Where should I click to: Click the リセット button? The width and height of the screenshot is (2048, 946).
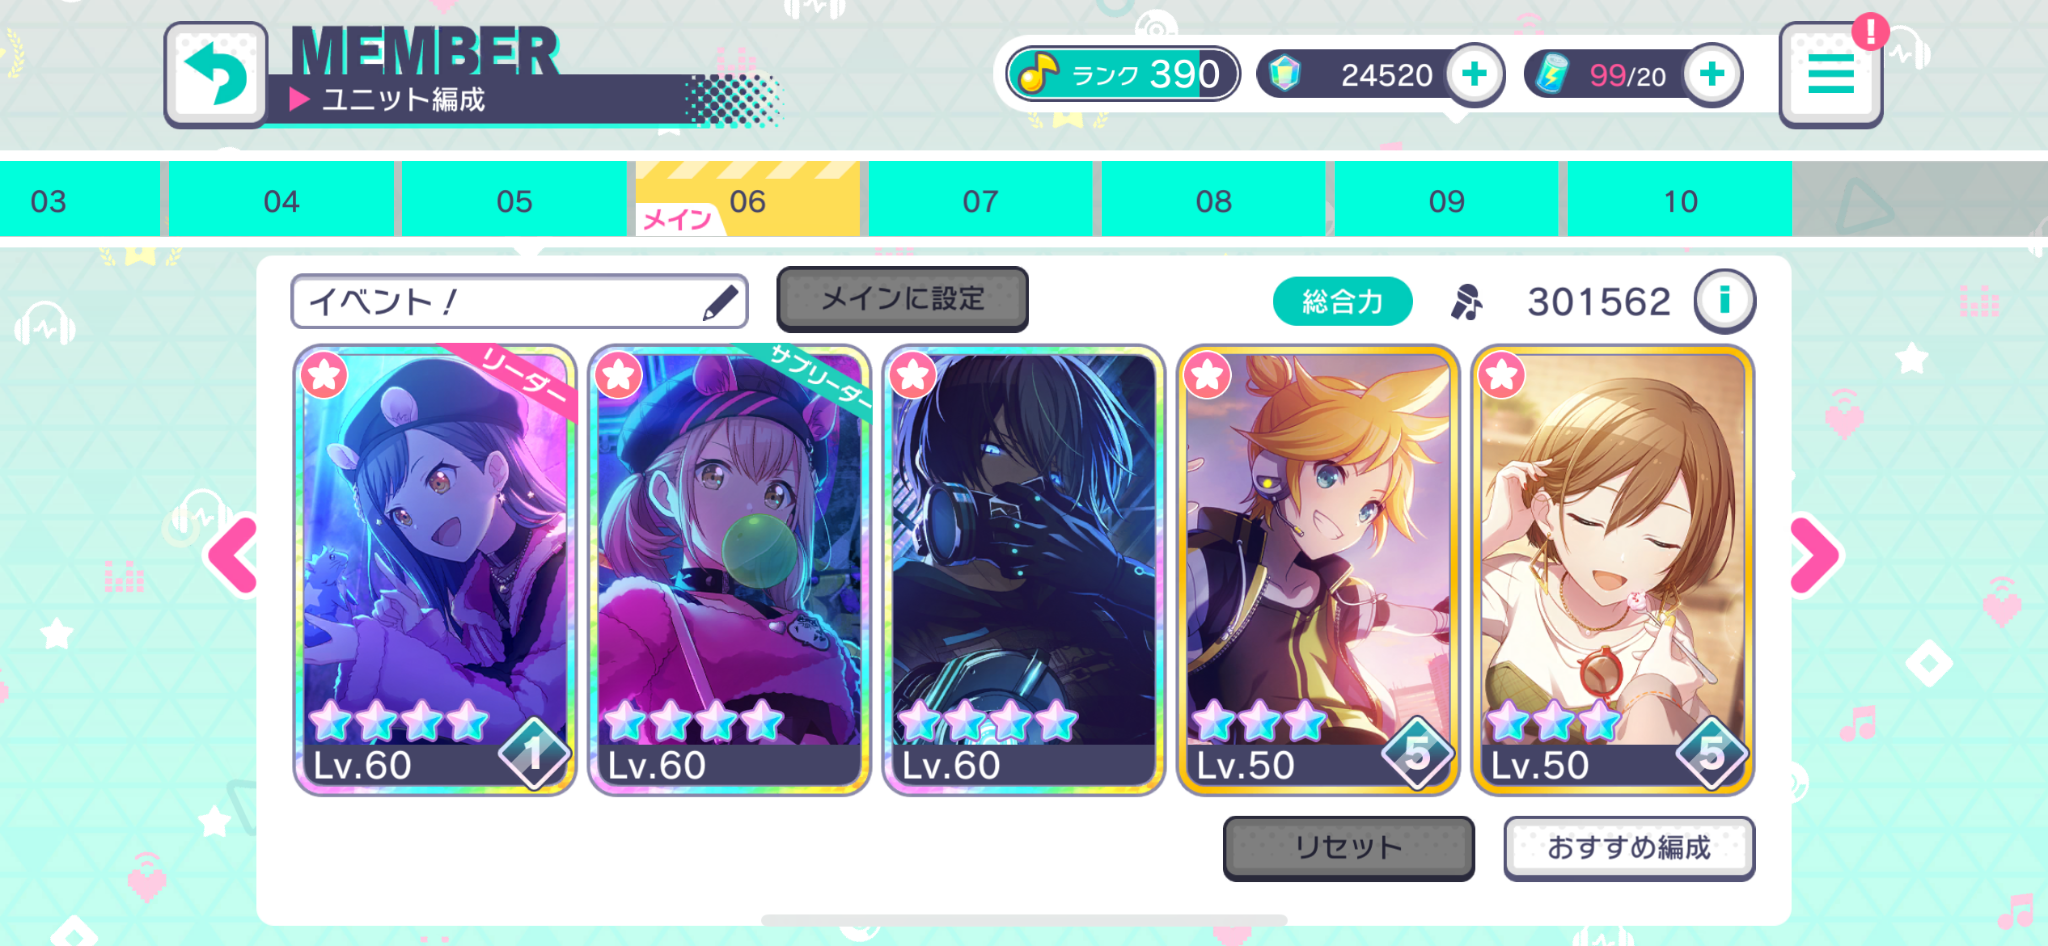tap(1348, 848)
